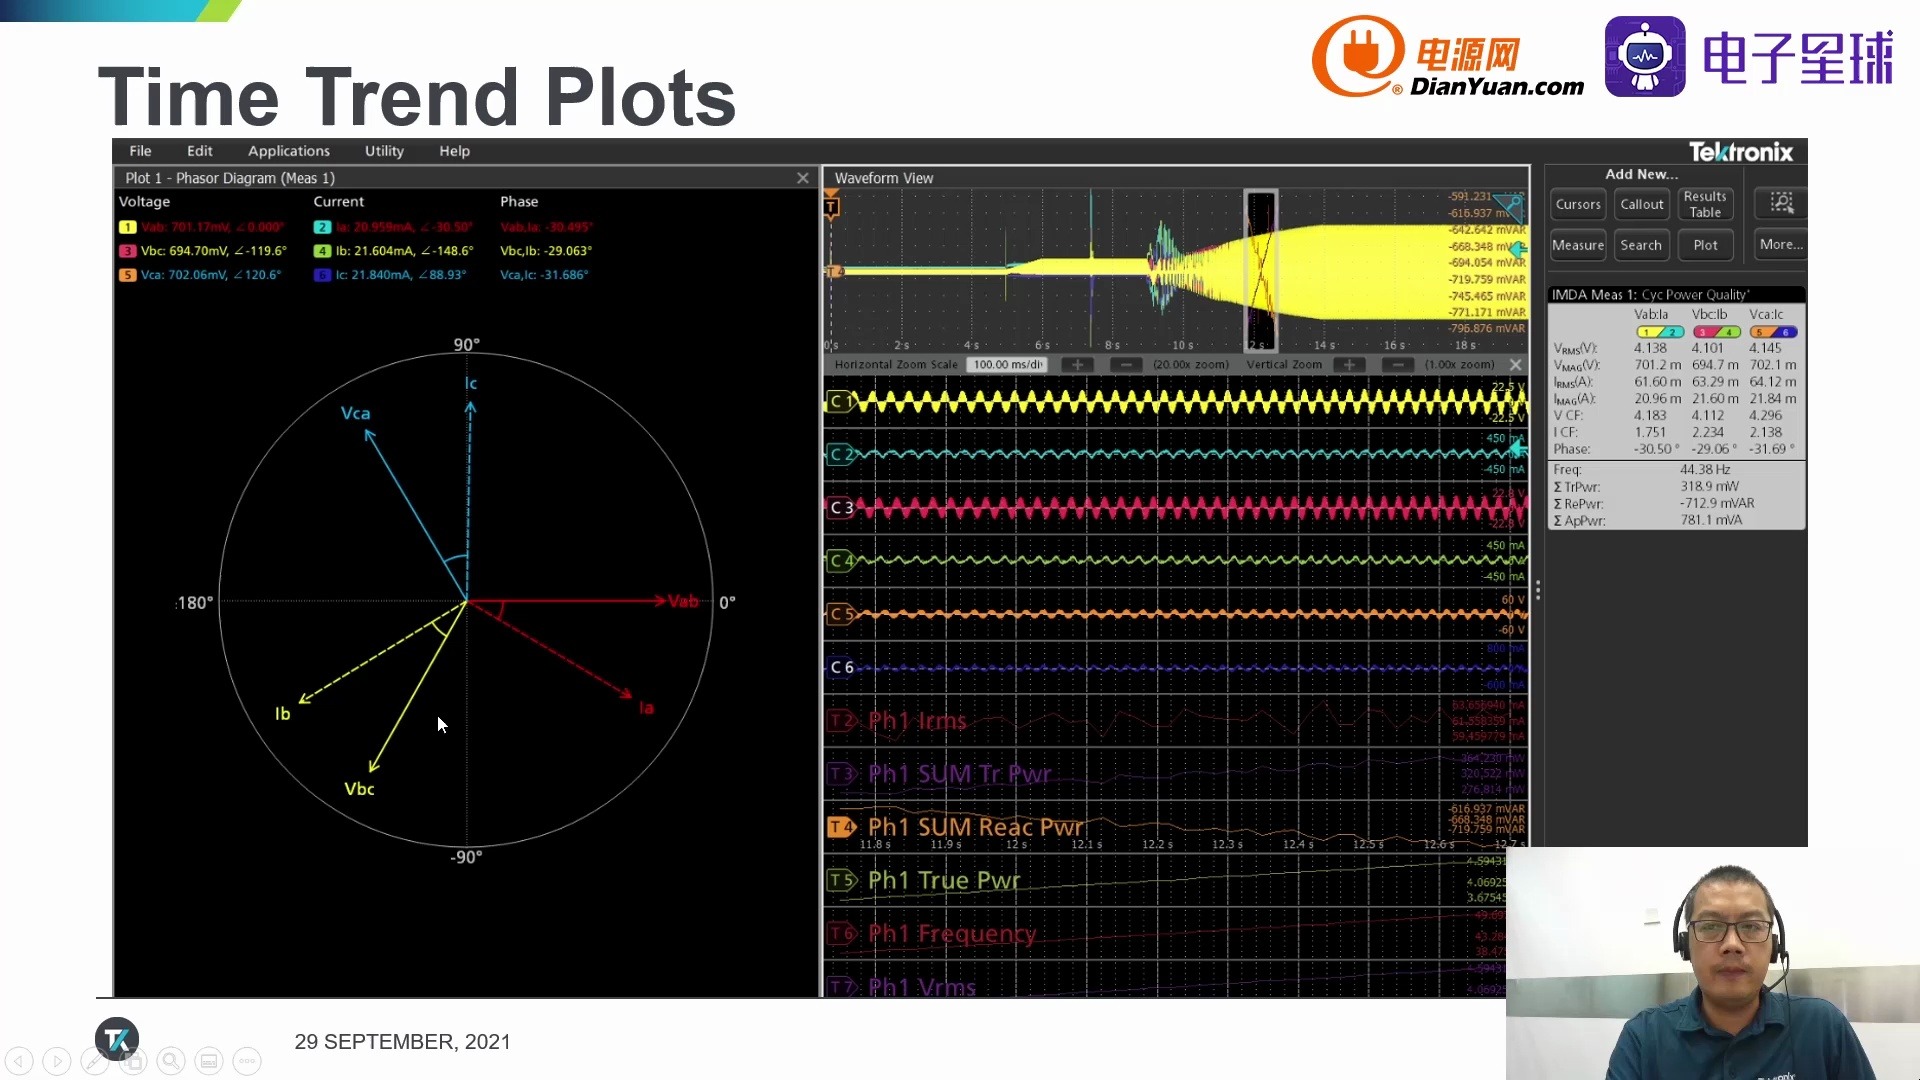Toggle the Vbc voltage legend marker 3
Screen dimensions: 1920x1080
pos(127,251)
